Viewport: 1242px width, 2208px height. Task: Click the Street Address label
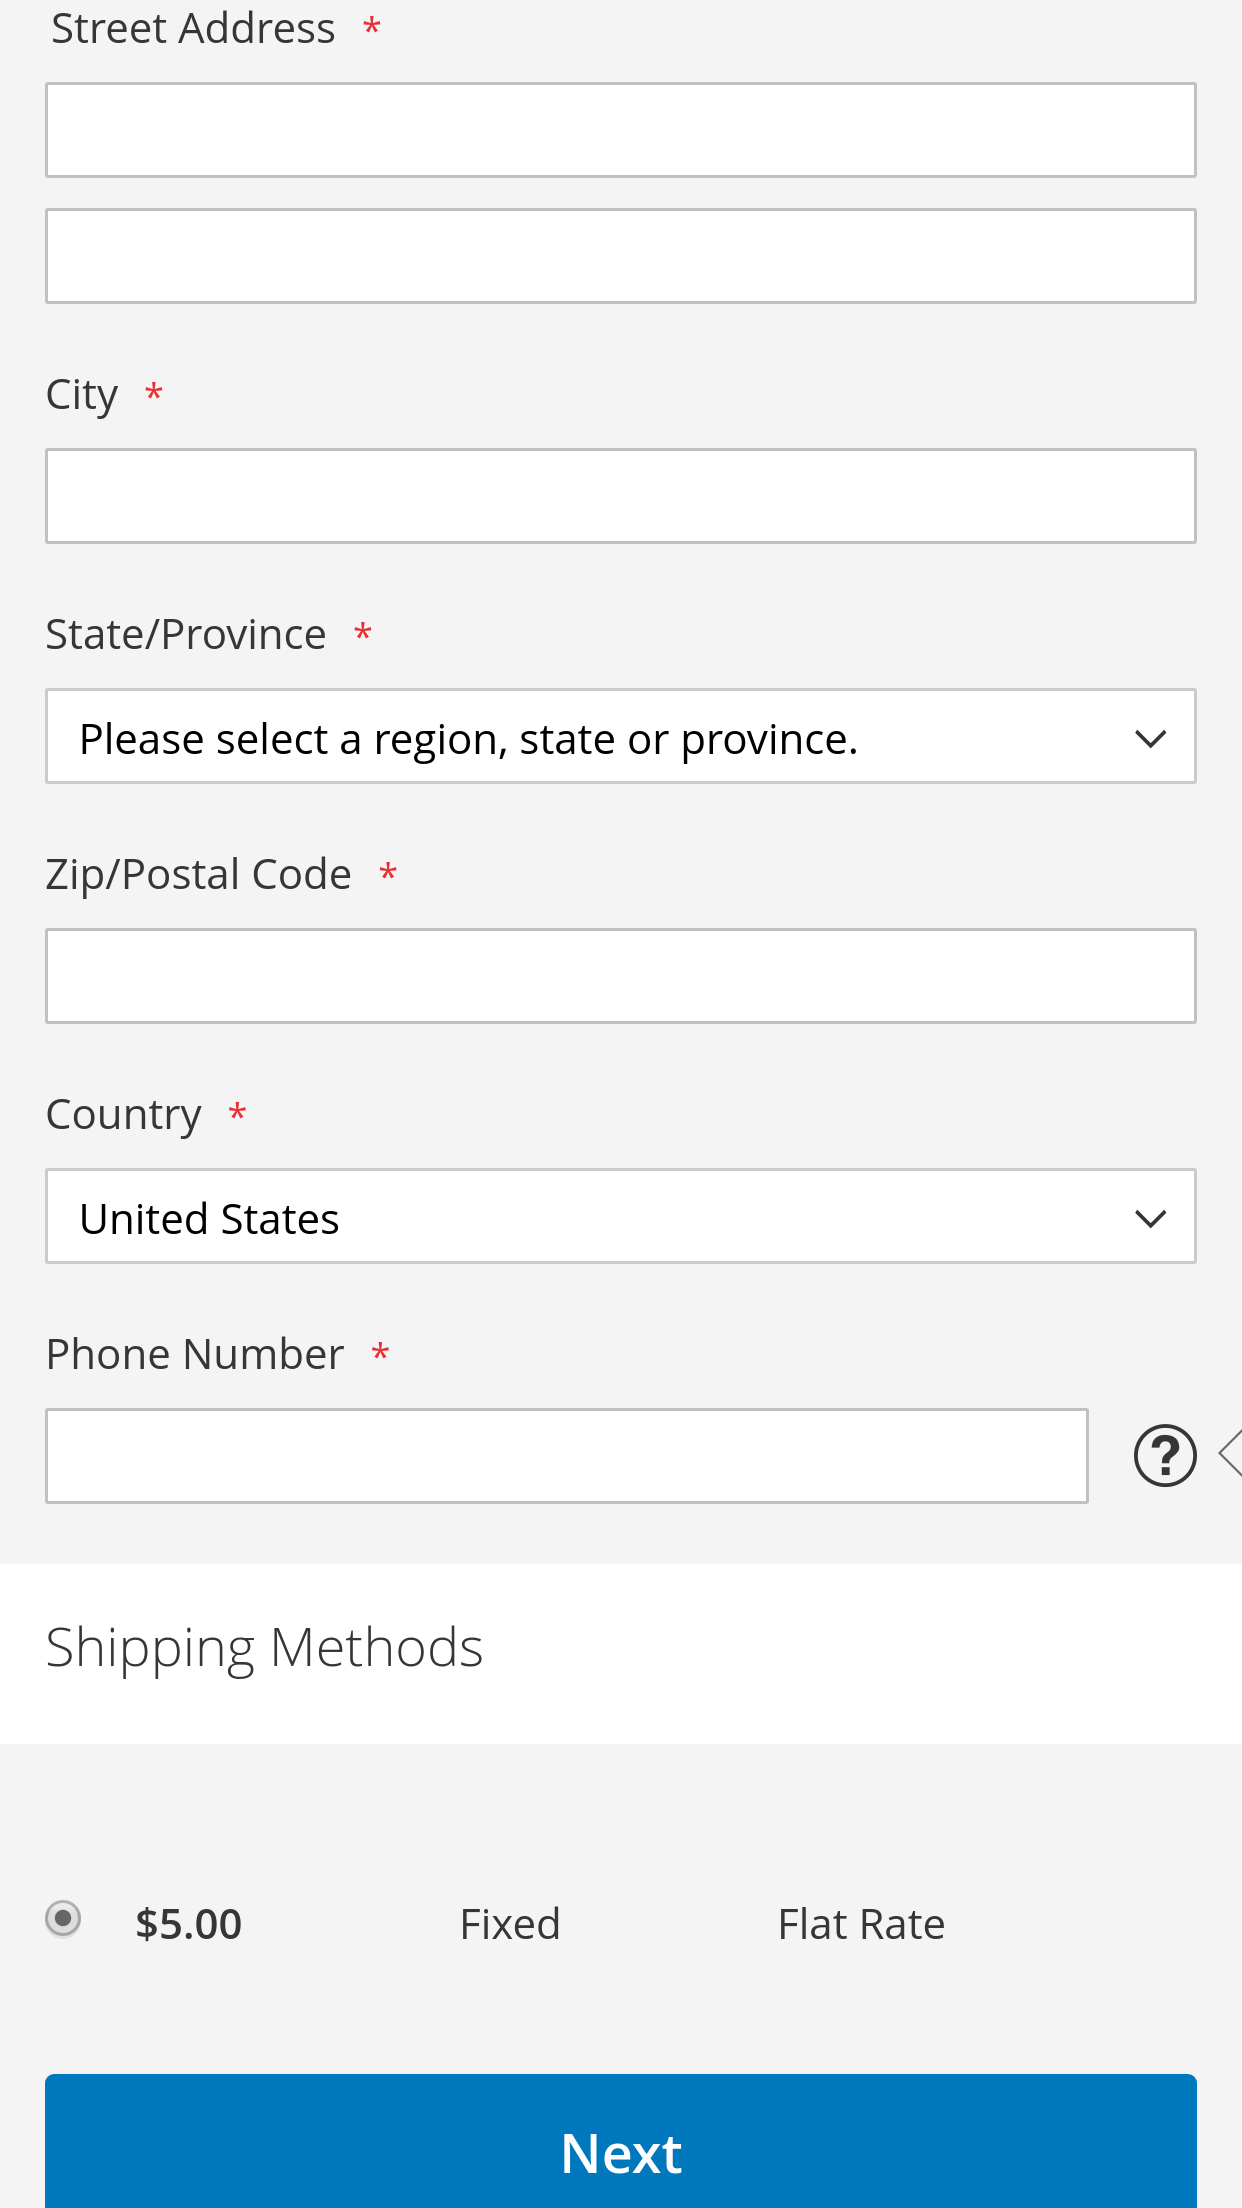click(193, 28)
